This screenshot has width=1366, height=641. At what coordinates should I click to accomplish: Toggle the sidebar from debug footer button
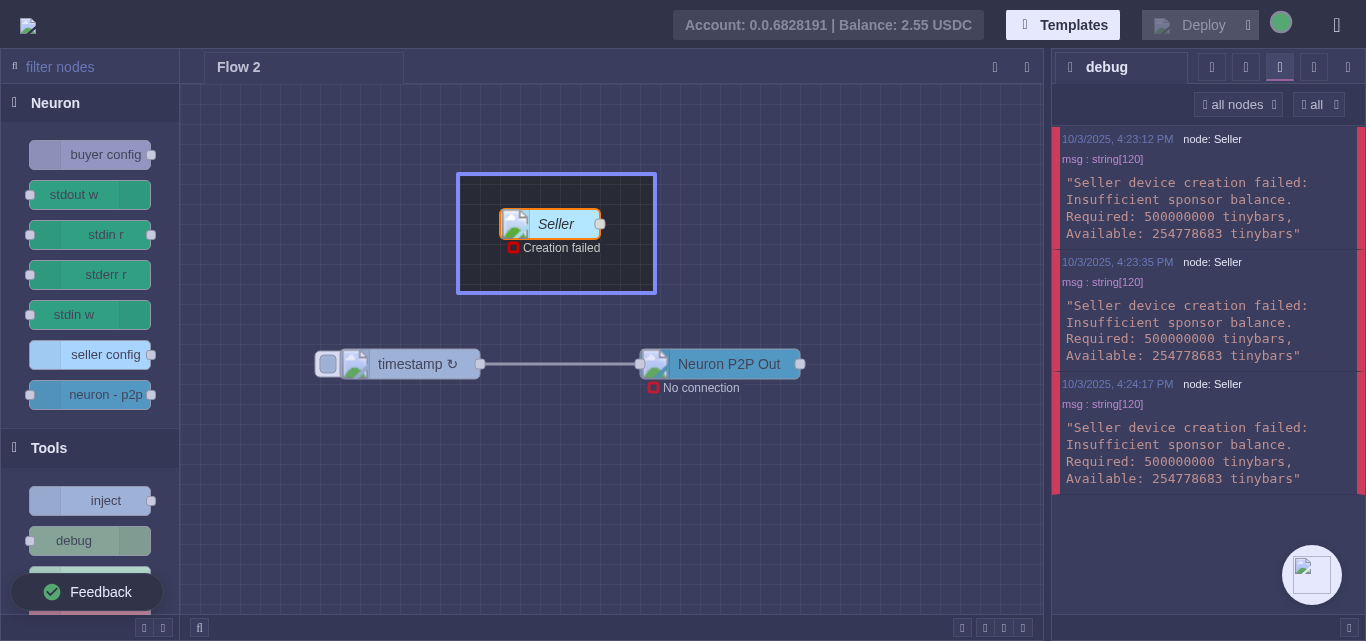click(x=1348, y=627)
